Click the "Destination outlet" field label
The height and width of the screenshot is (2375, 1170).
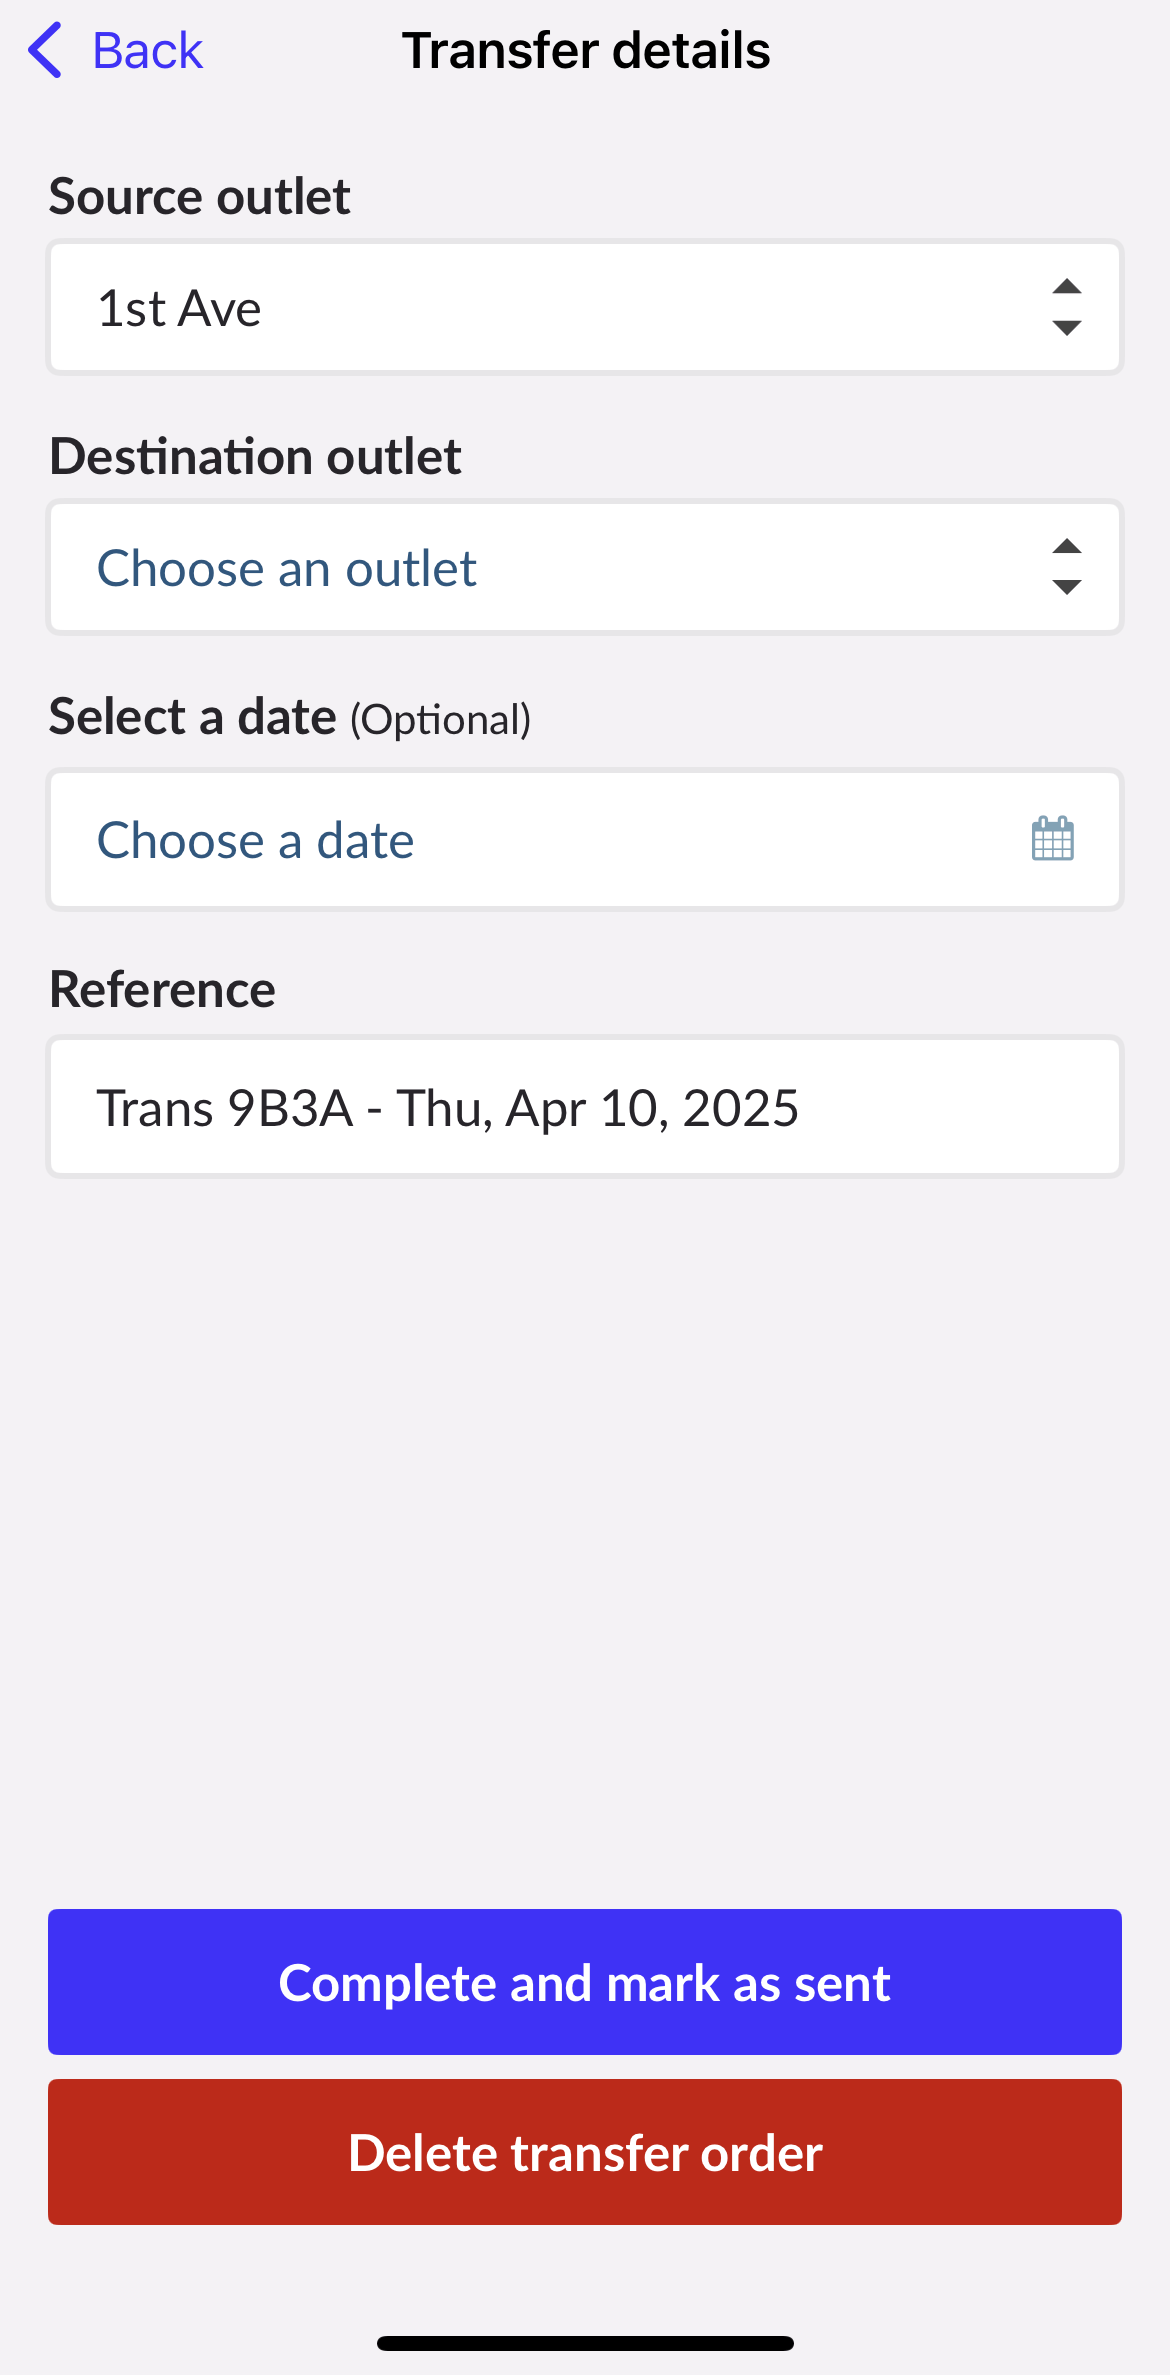coord(255,456)
